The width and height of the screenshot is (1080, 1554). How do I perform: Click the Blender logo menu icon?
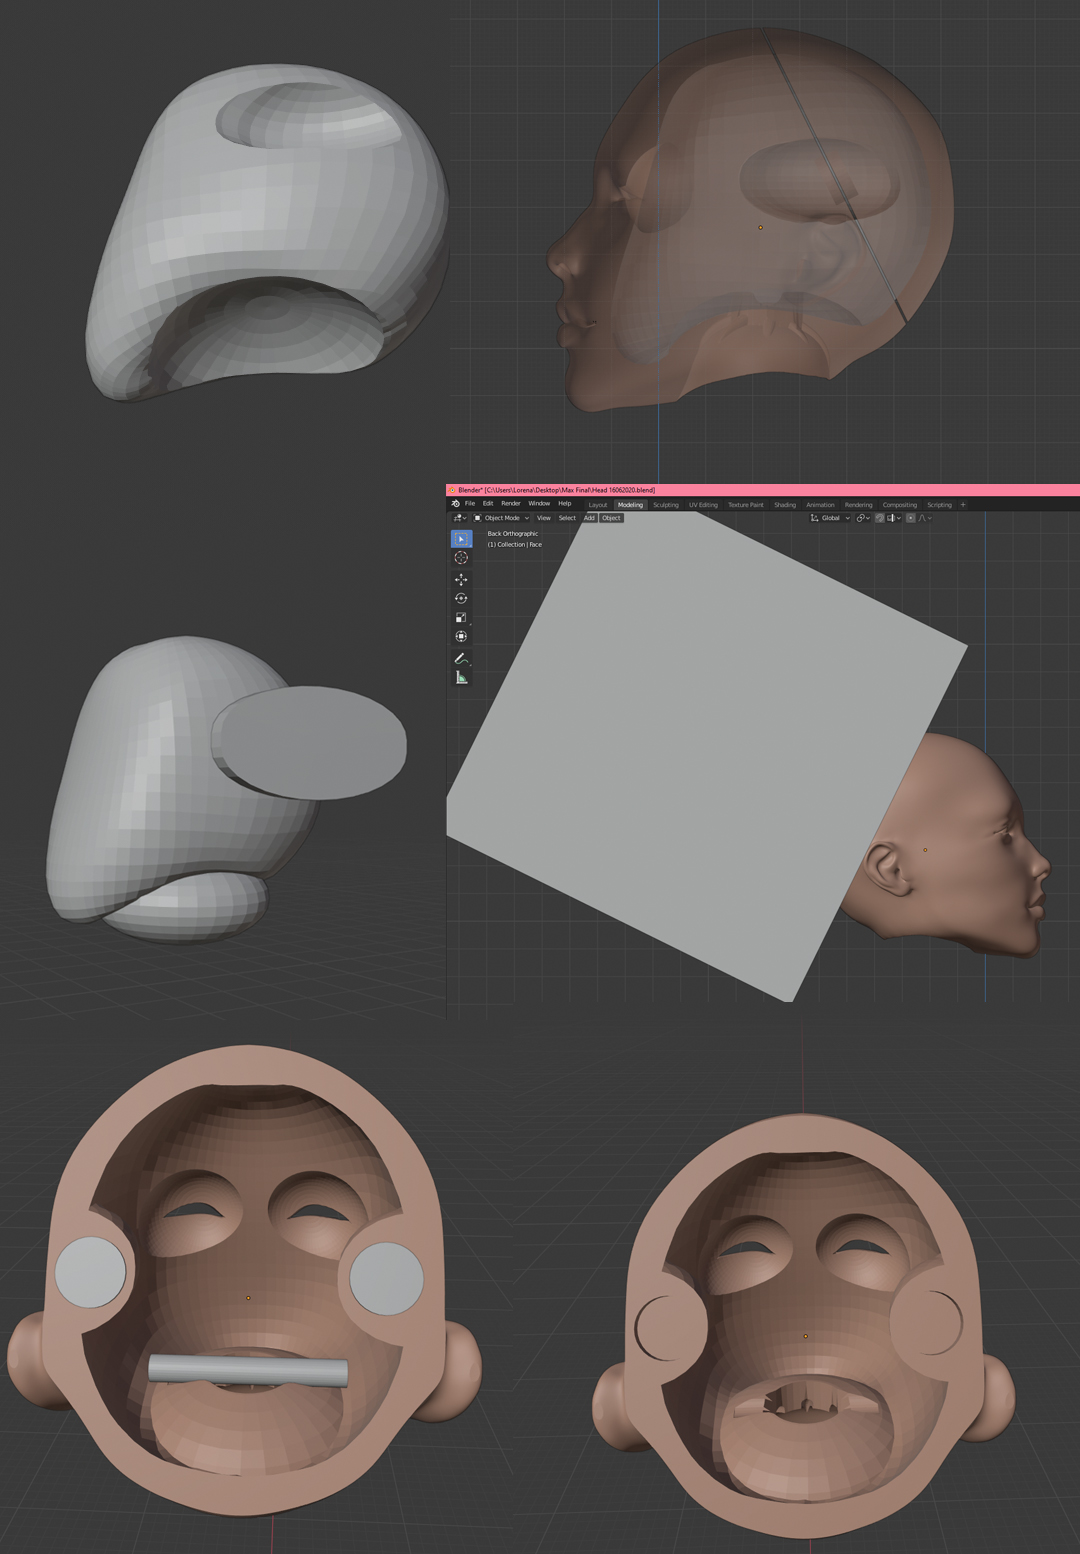455,504
